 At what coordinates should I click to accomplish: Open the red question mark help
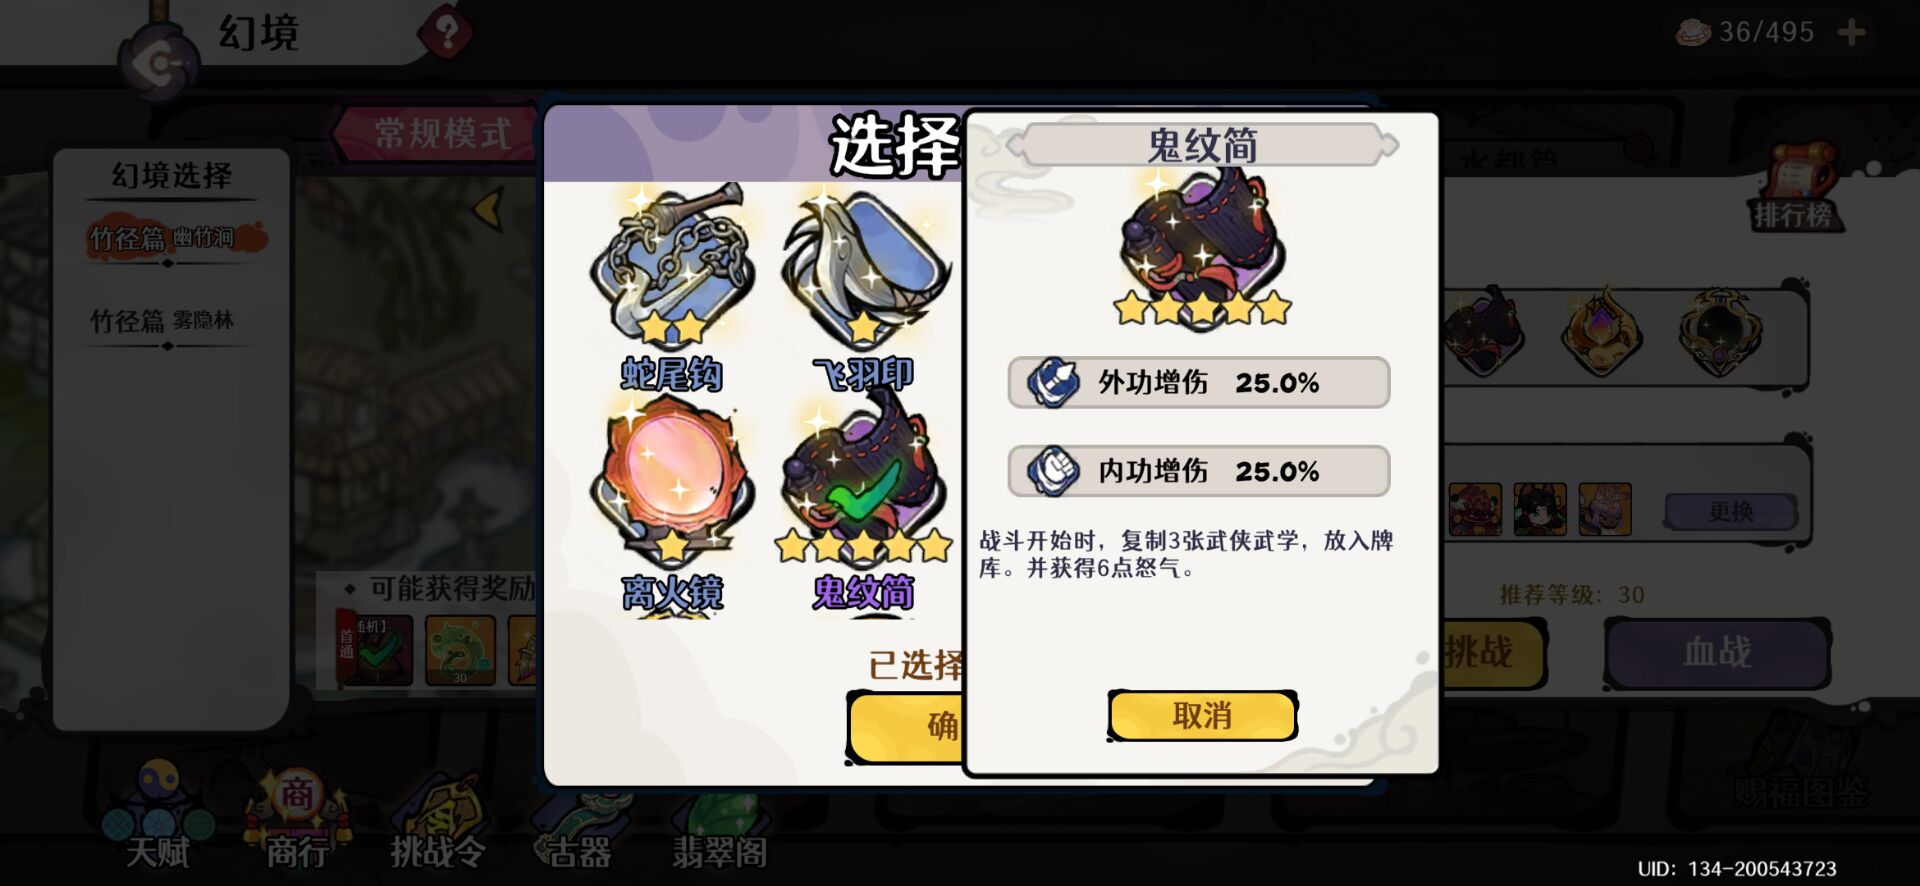coord(446,34)
